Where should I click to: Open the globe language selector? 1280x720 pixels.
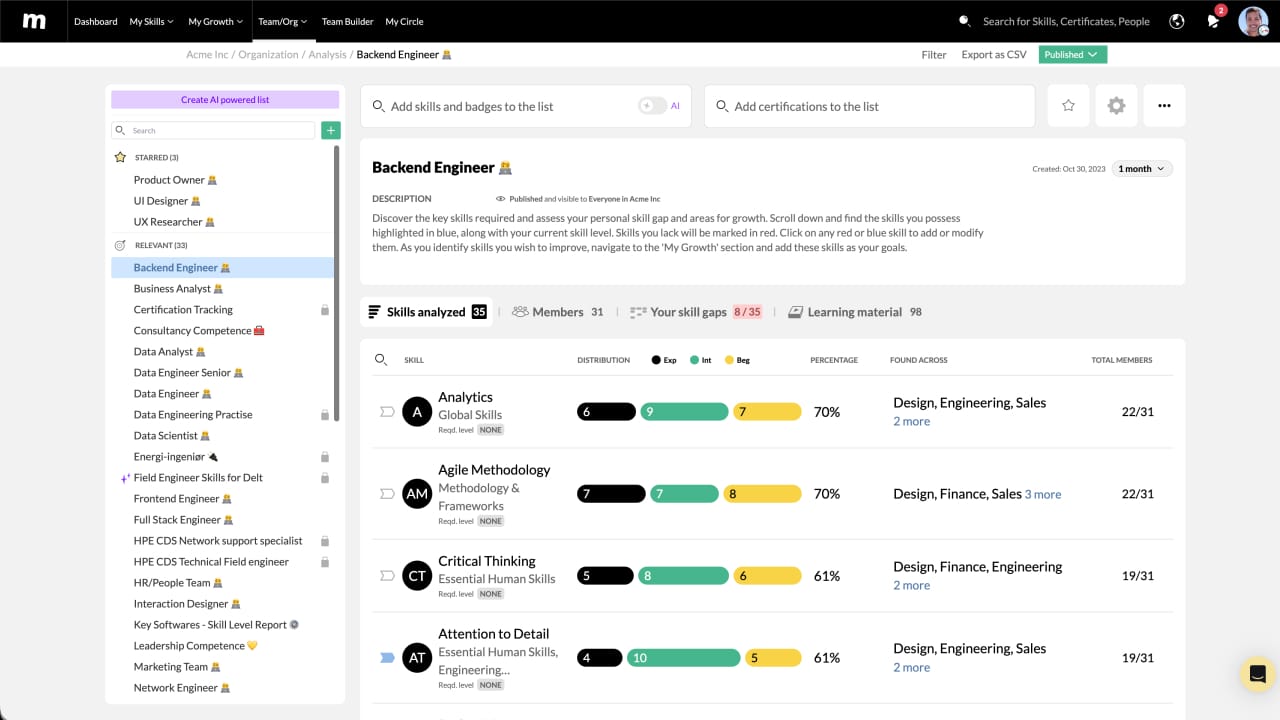(x=1177, y=21)
